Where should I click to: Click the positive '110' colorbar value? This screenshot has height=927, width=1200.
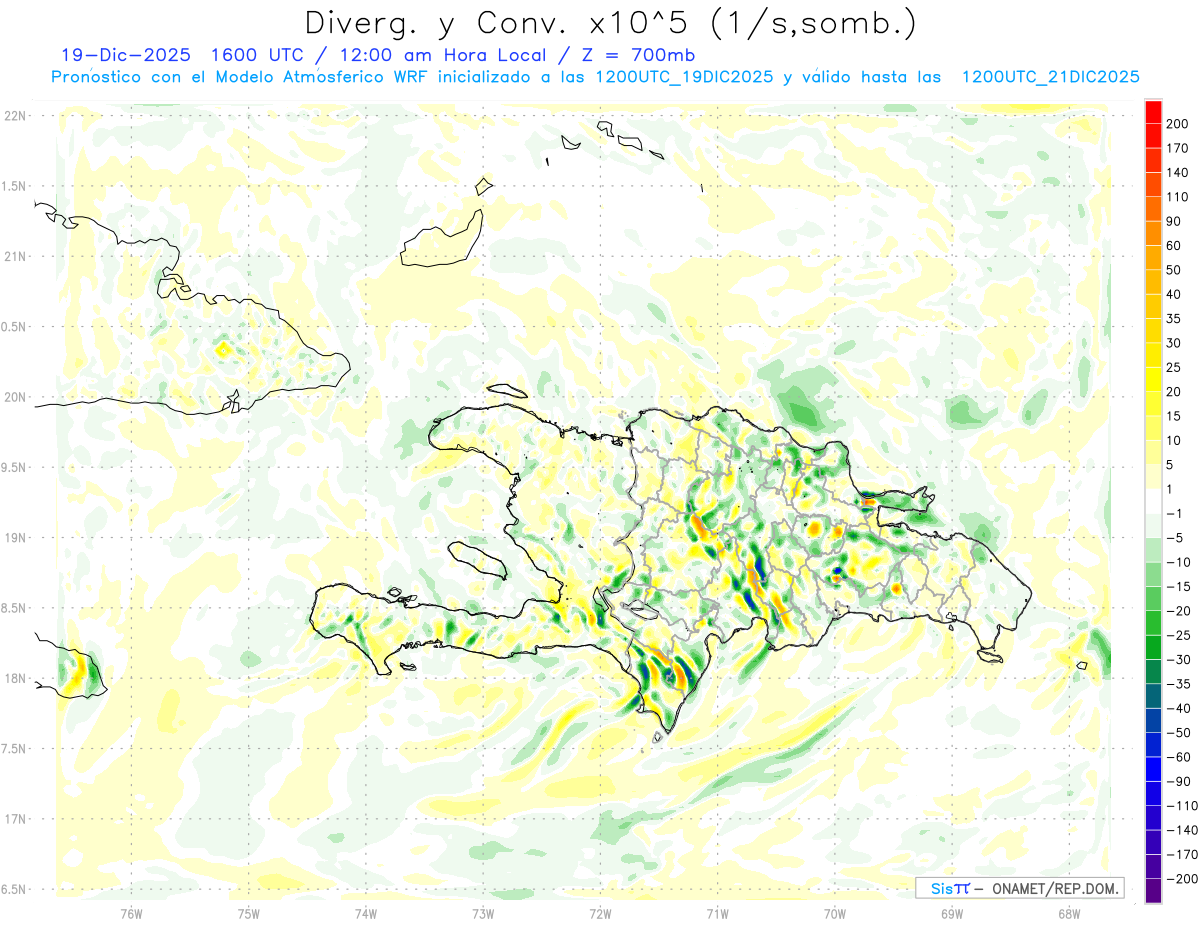click(x=1177, y=197)
